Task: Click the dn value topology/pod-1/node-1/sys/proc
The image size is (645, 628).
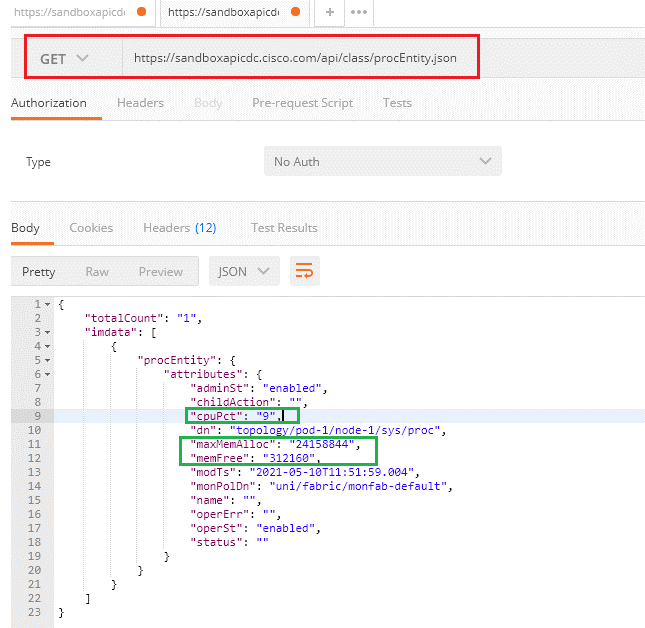Action: point(335,430)
